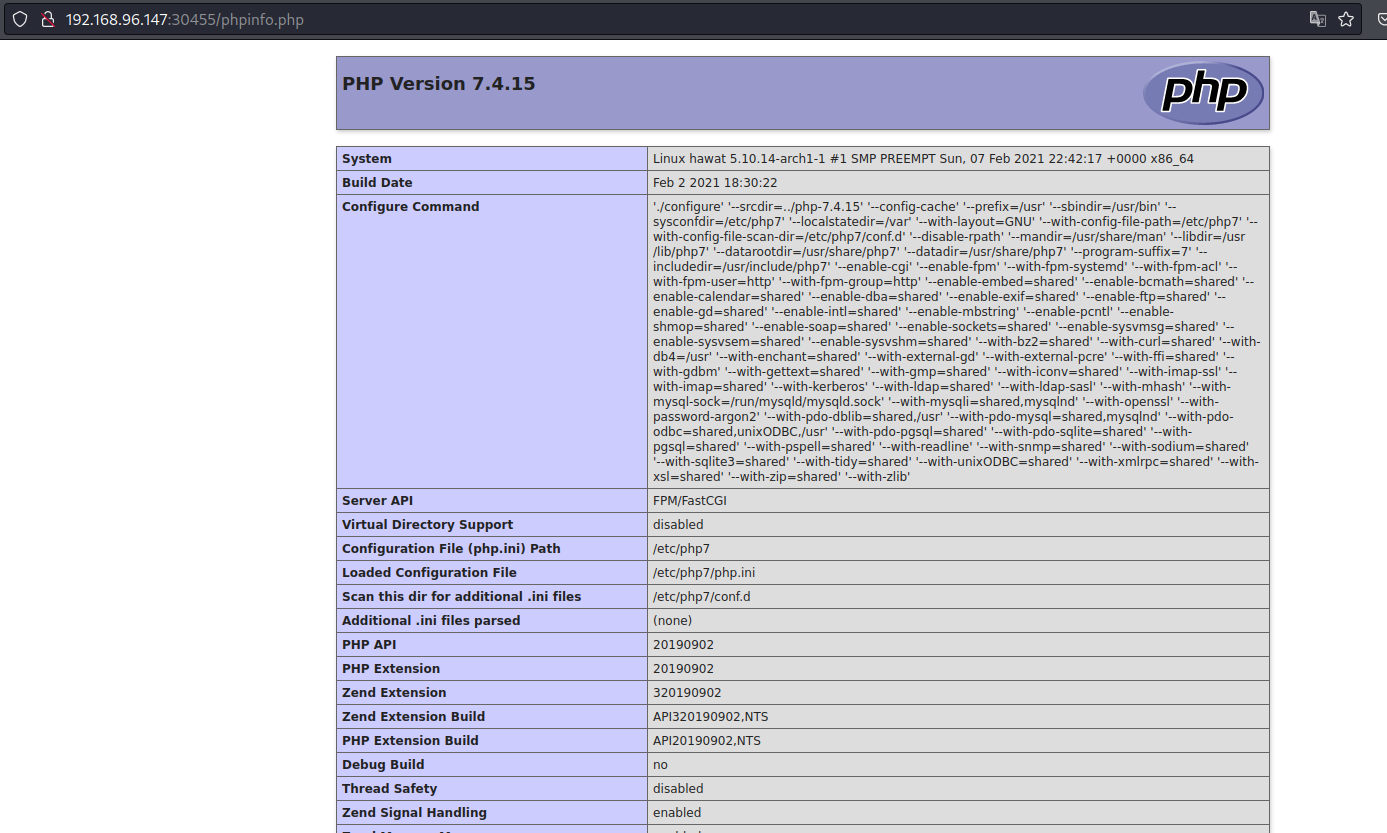Screen dimensions: 1387x833
Task: Click the Virtual Directory Support label
Action: coord(427,525)
